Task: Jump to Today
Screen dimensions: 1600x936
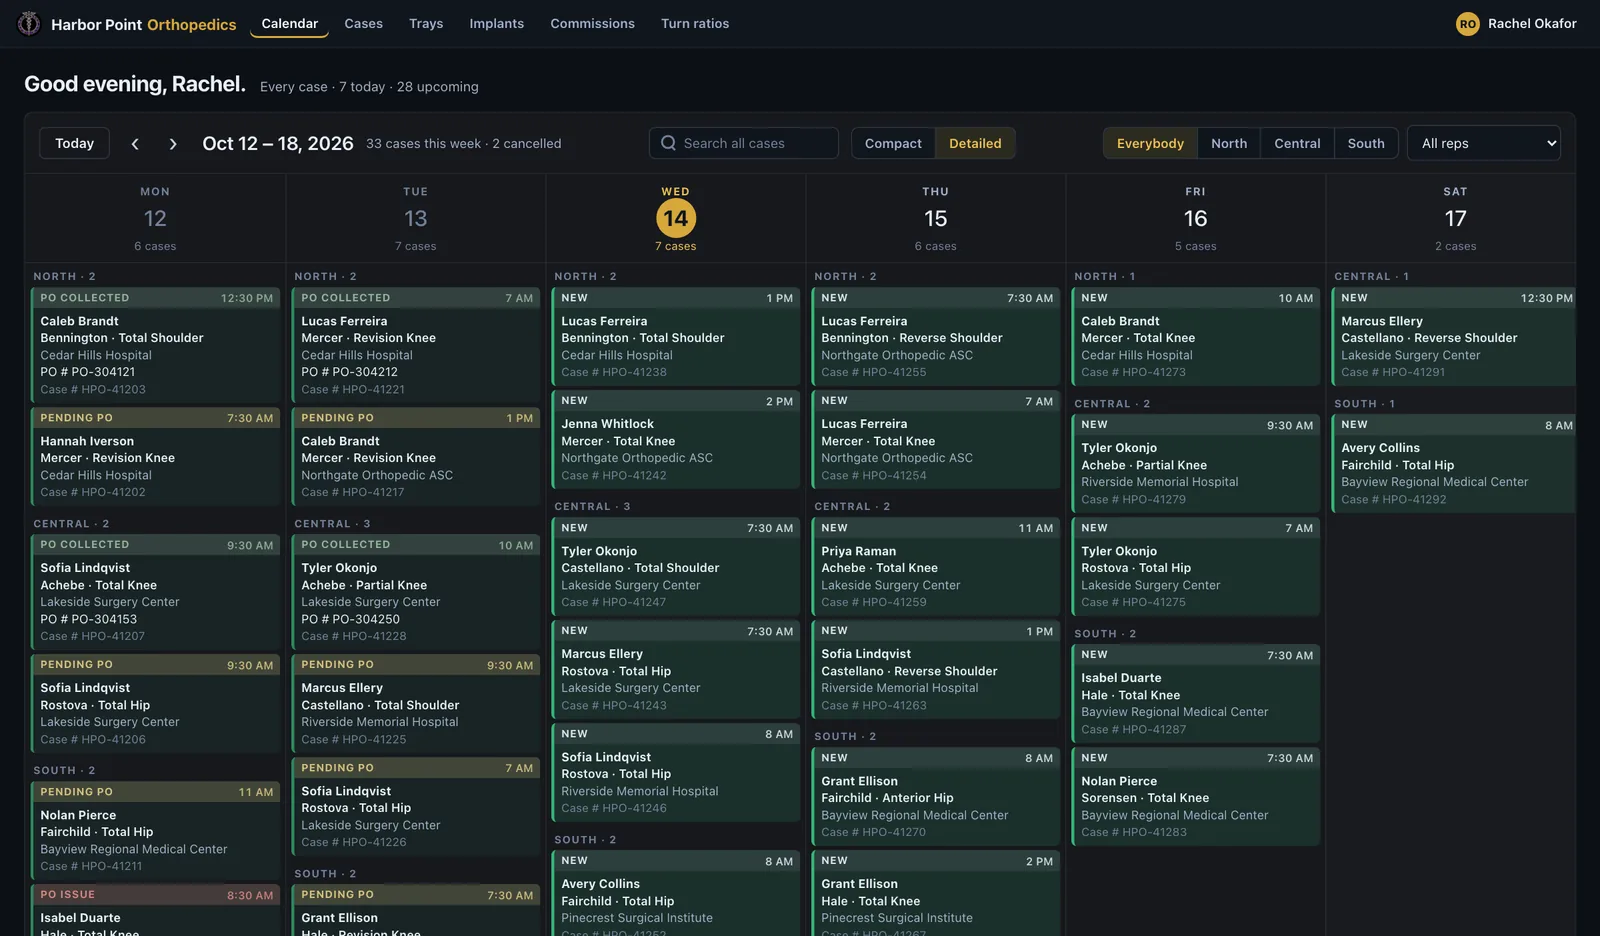Action: tap(75, 143)
